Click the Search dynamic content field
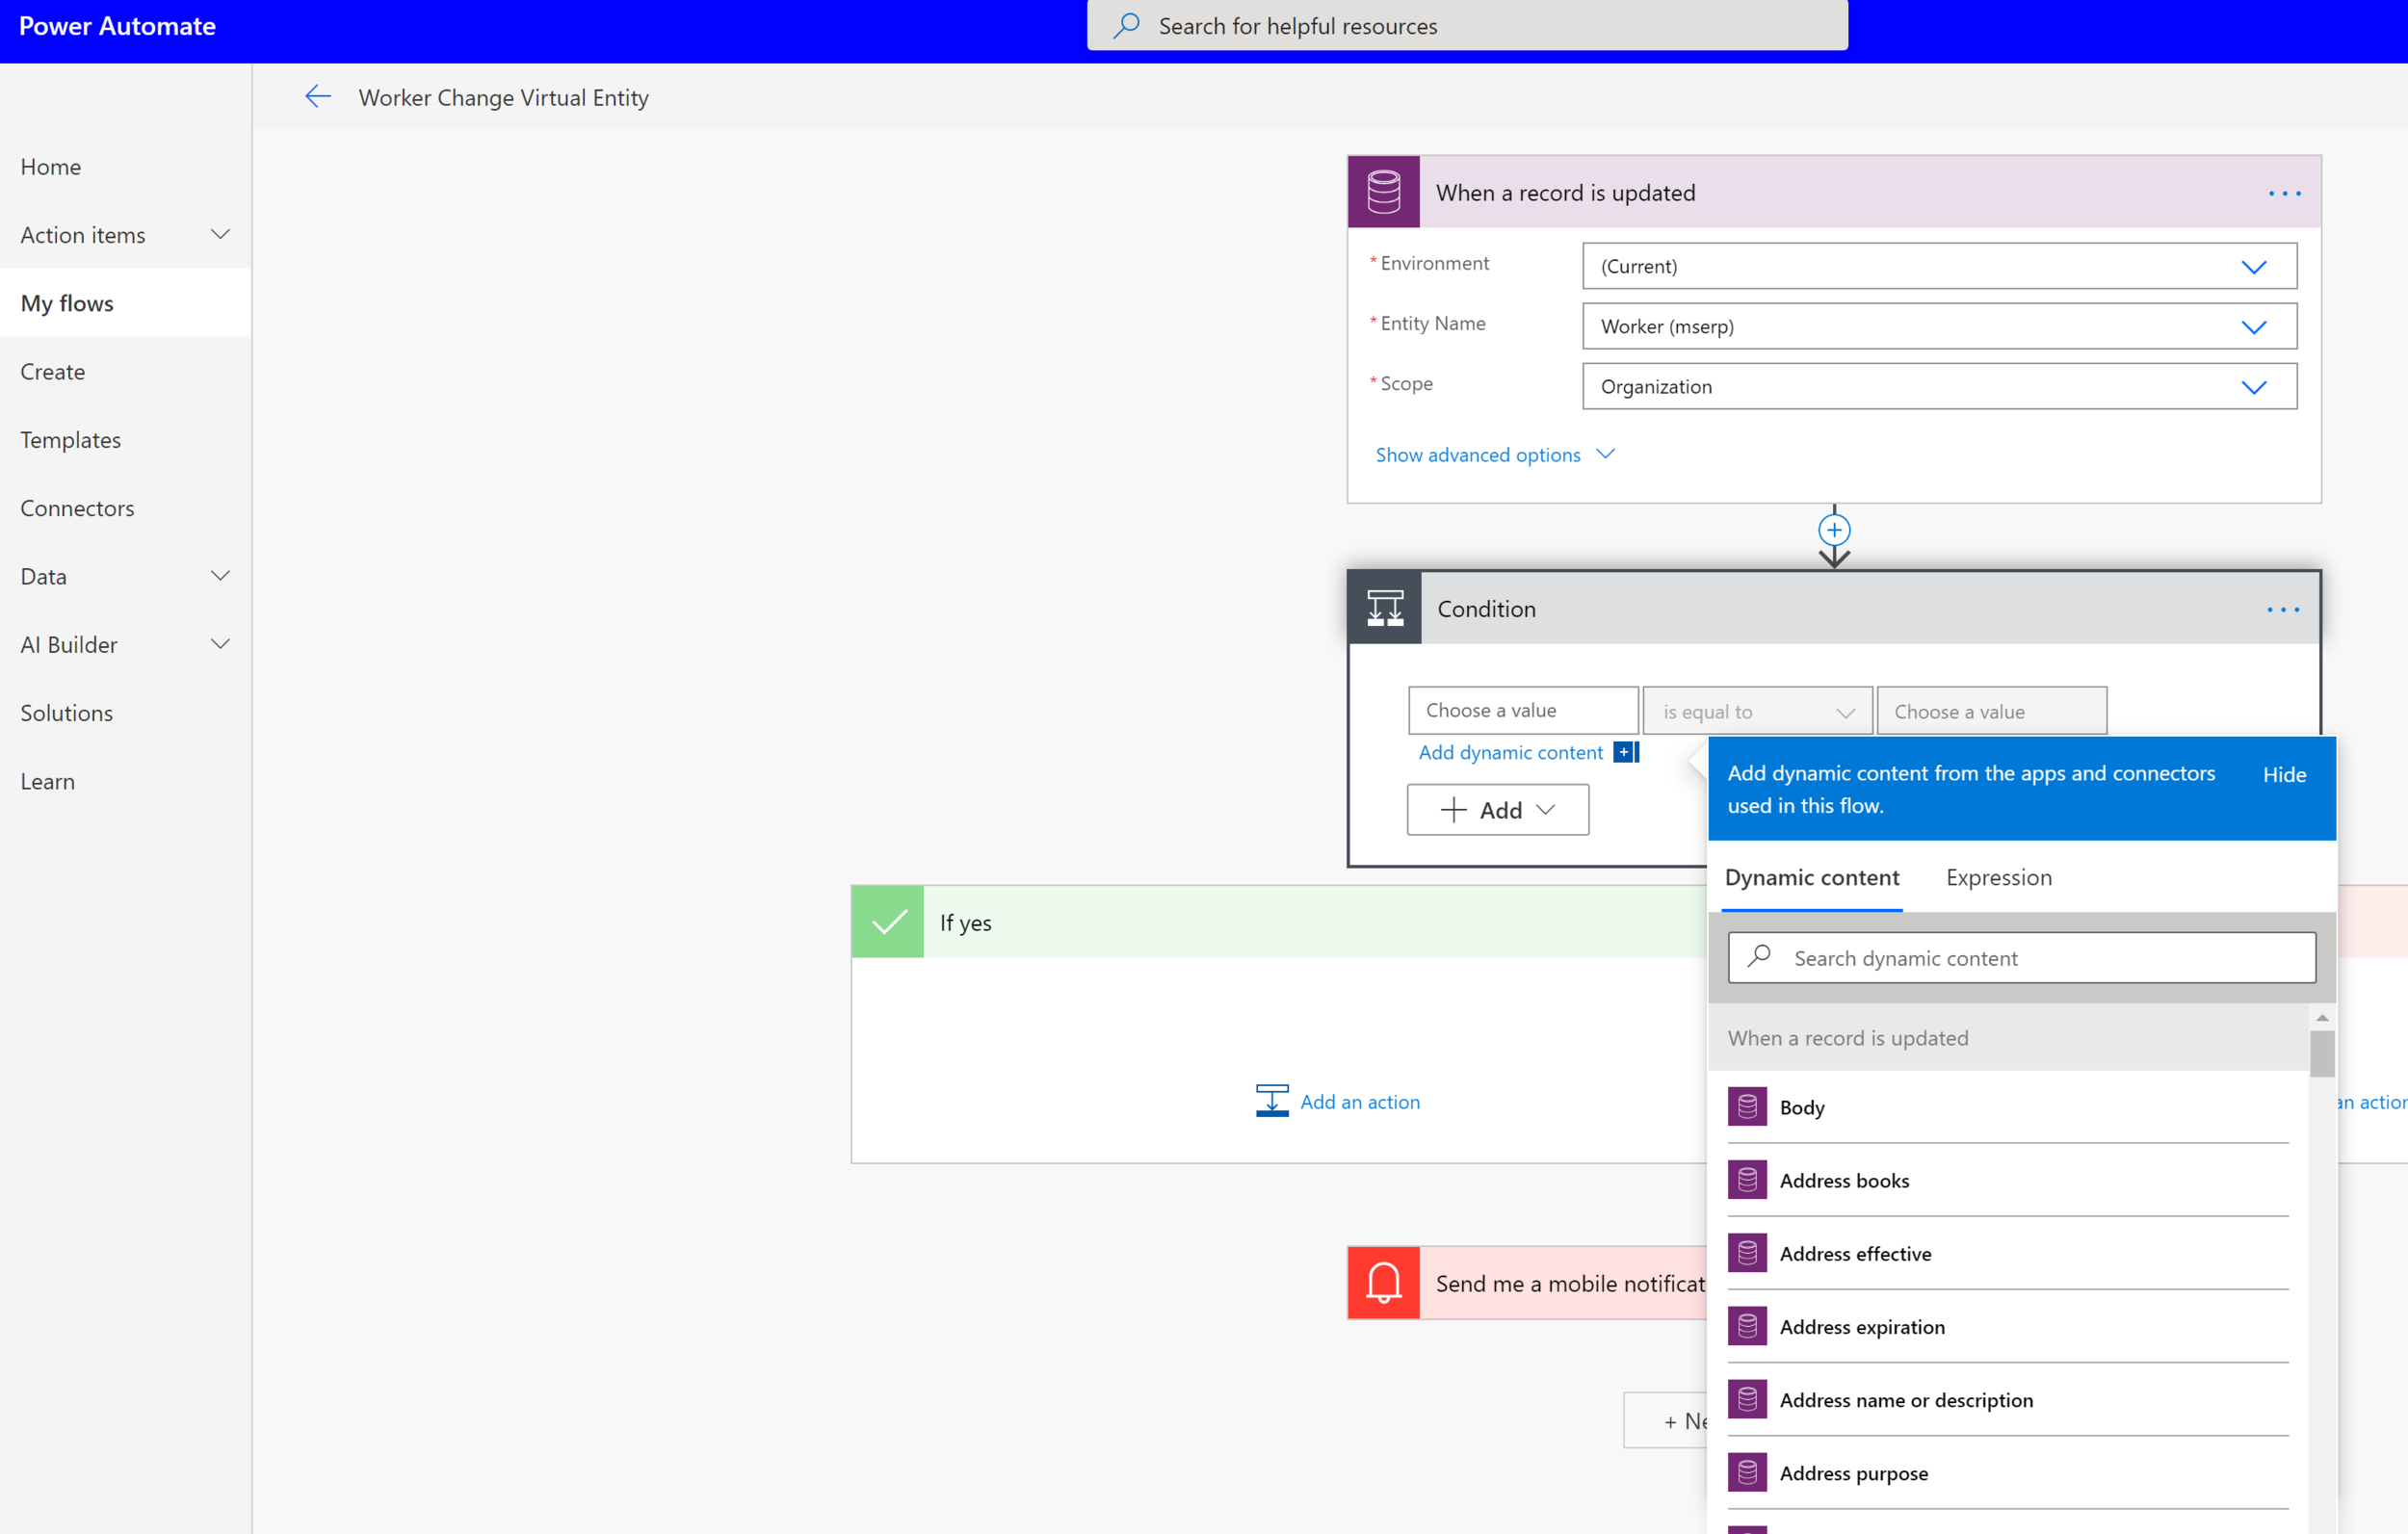This screenshot has height=1534, width=2408. (x=2021, y=958)
